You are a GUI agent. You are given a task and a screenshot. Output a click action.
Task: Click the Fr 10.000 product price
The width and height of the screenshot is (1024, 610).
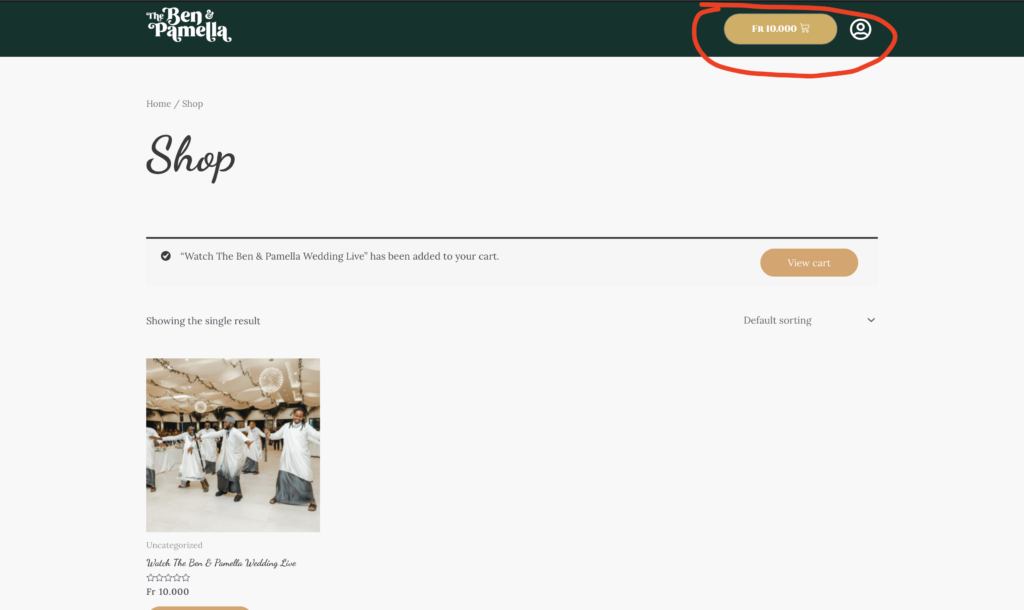[x=168, y=592]
